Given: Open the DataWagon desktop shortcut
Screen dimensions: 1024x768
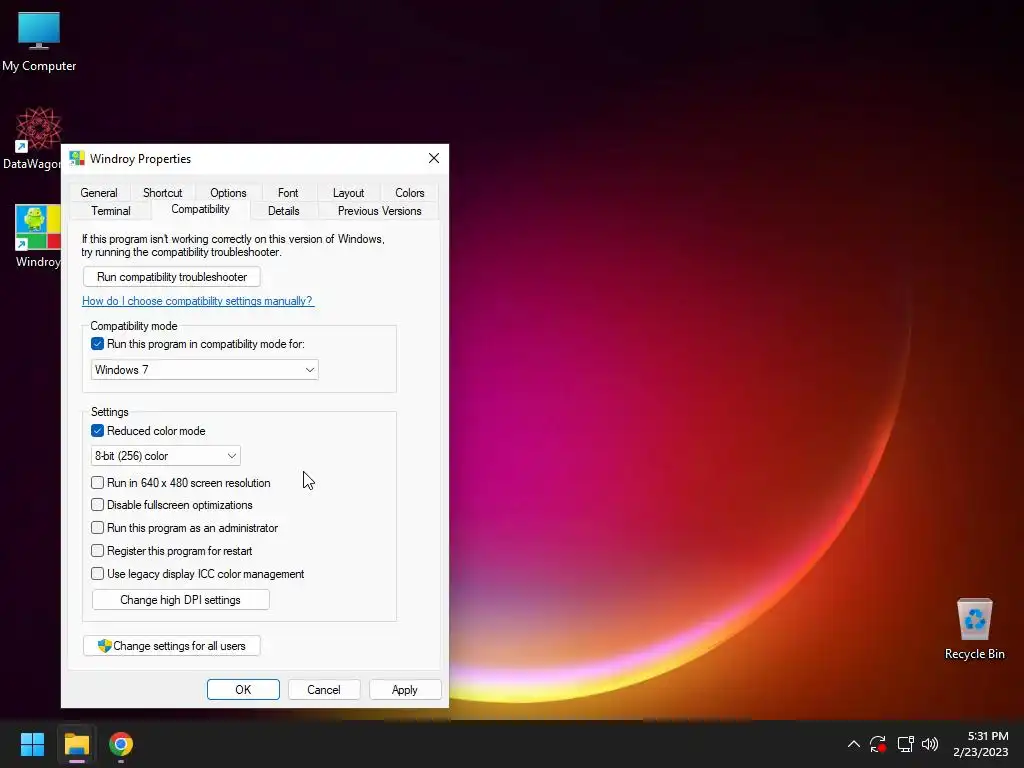Looking at the screenshot, I should tap(33, 138).
